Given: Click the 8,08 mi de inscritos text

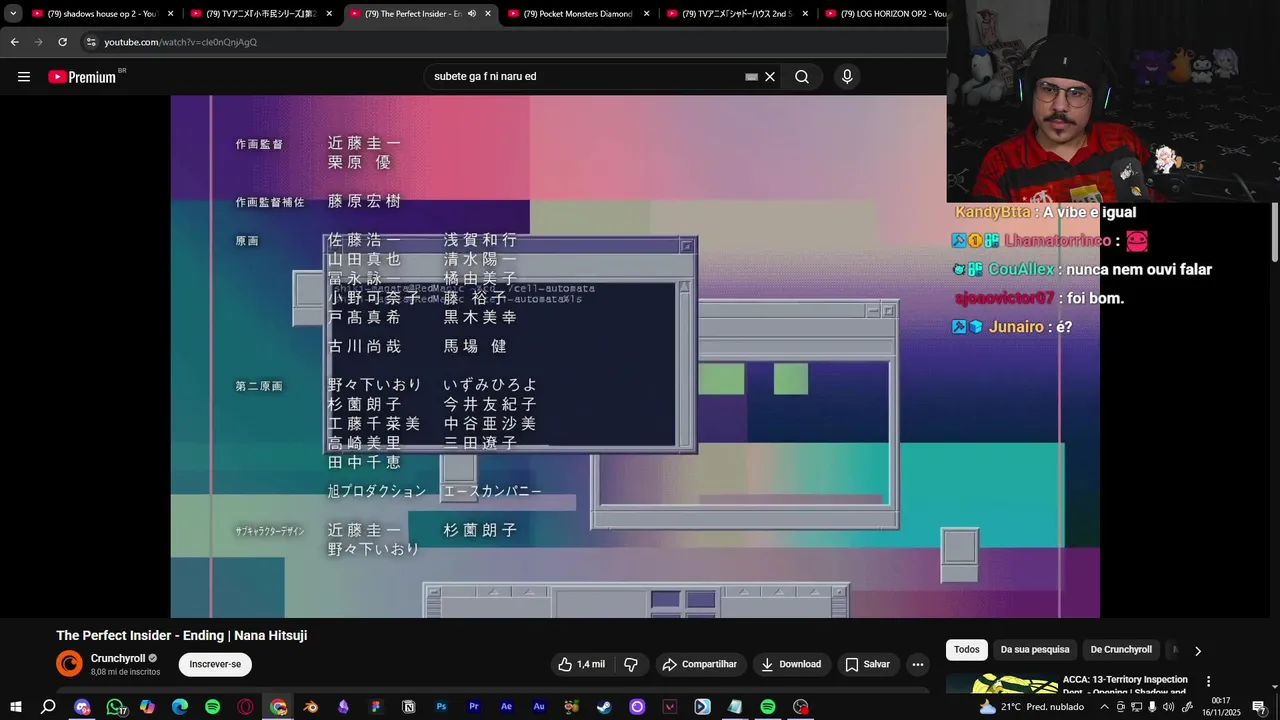Looking at the screenshot, I should pos(126,672).
